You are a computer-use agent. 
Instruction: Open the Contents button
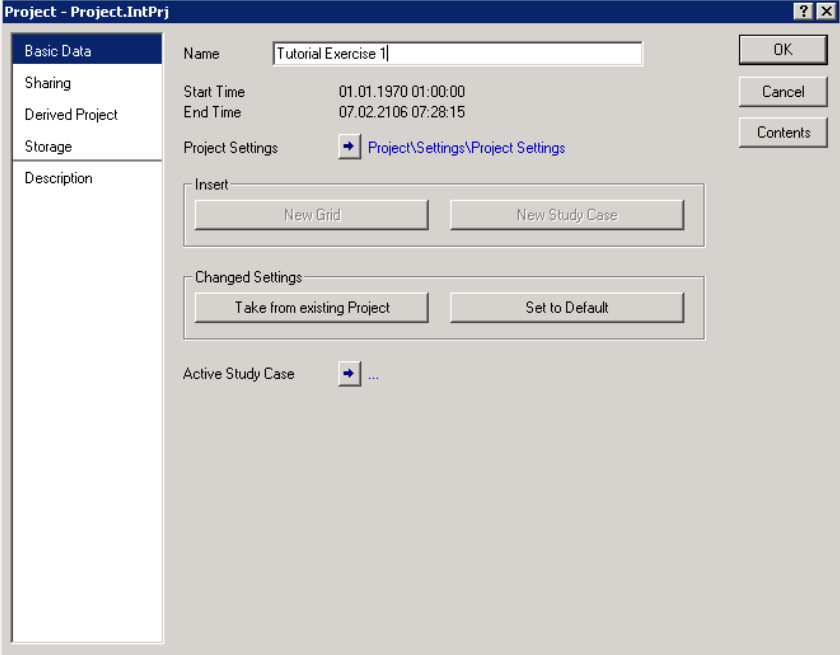pyautogui.click(x=783, y=132)
